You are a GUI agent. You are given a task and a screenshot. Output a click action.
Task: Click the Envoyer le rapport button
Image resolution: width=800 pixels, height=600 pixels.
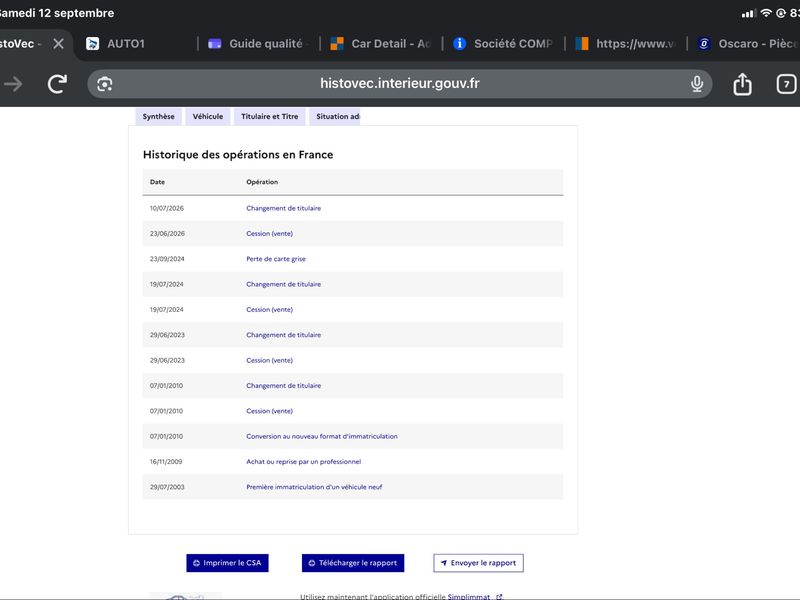(478, 563)
